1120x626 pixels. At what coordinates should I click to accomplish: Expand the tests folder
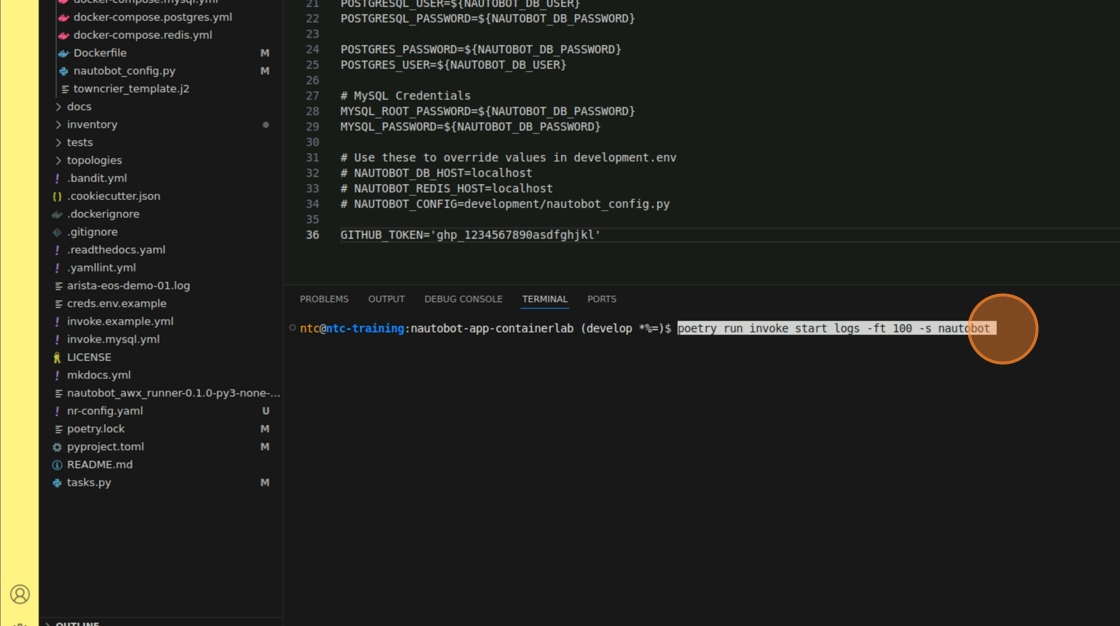click(x=59, y=142)
